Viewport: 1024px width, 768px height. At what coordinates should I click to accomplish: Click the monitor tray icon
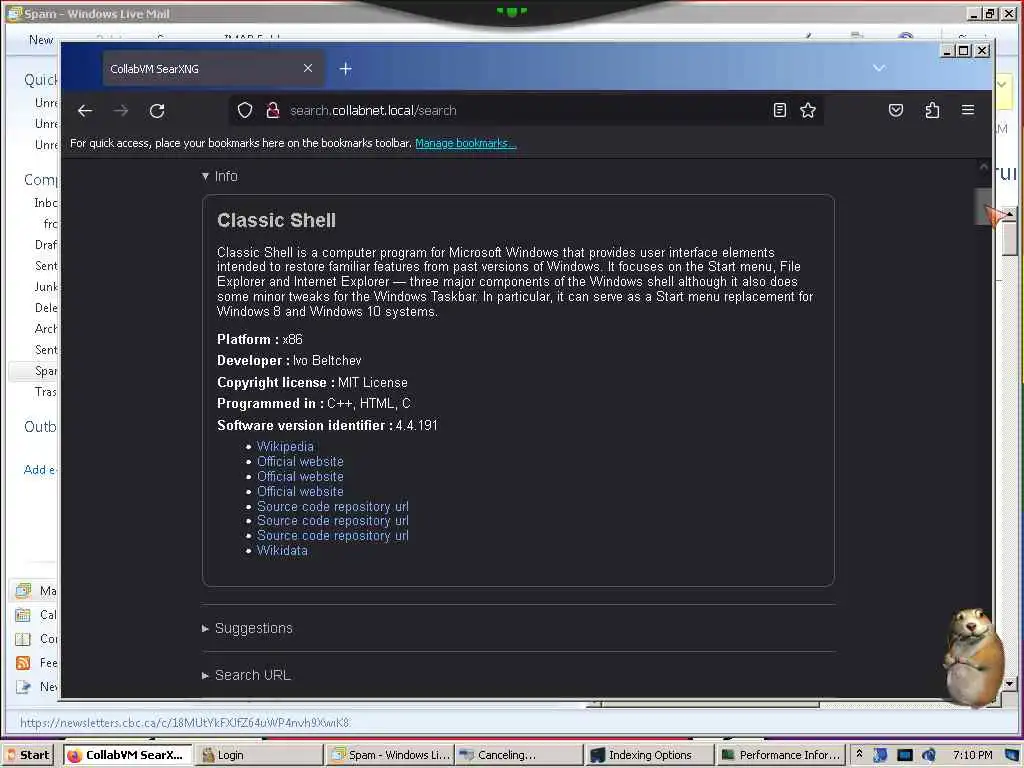904,755
